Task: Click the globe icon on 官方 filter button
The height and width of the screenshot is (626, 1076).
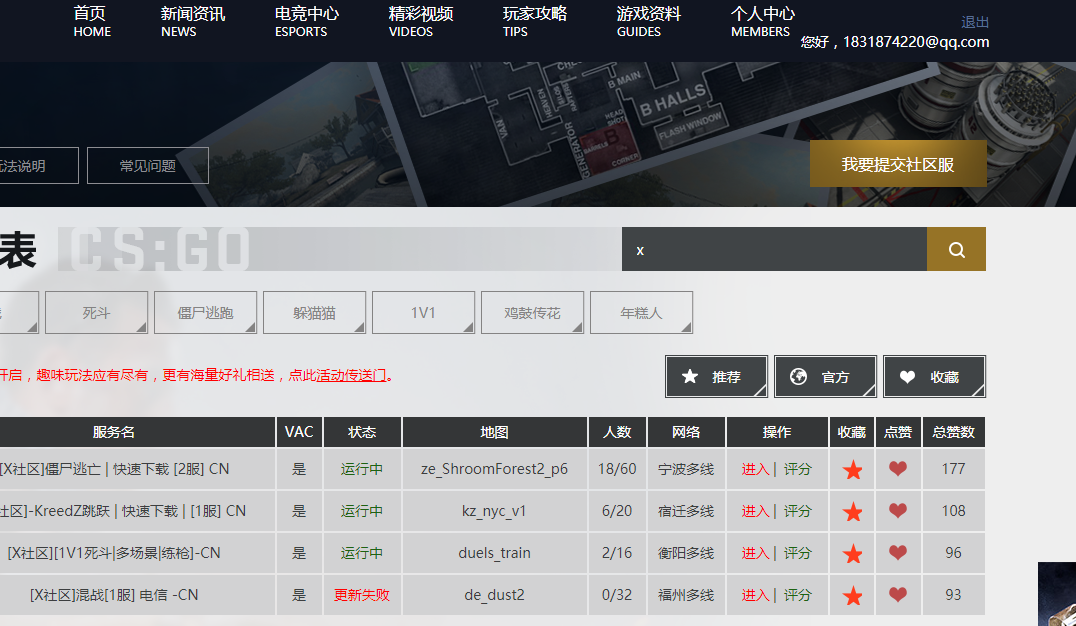Action: (x=798, y=376)
